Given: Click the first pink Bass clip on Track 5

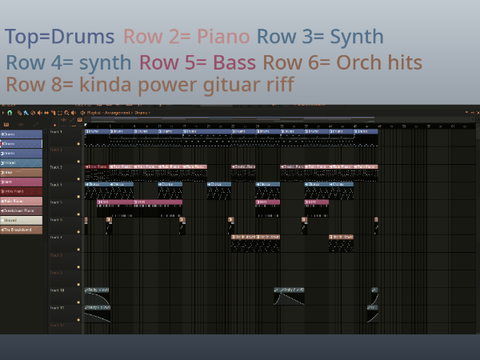Looking at the screenshot, I should point(115,202).
